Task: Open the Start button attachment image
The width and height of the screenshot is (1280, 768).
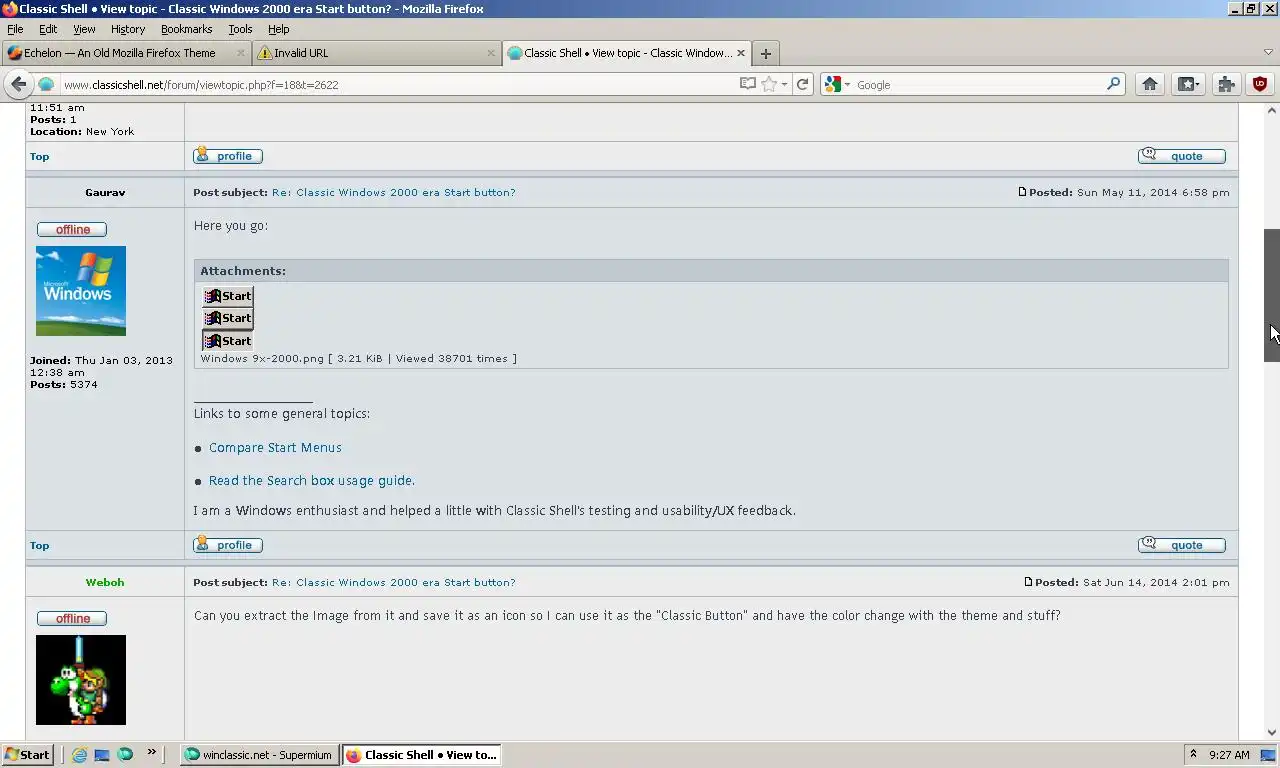Action: coord(228,318)
